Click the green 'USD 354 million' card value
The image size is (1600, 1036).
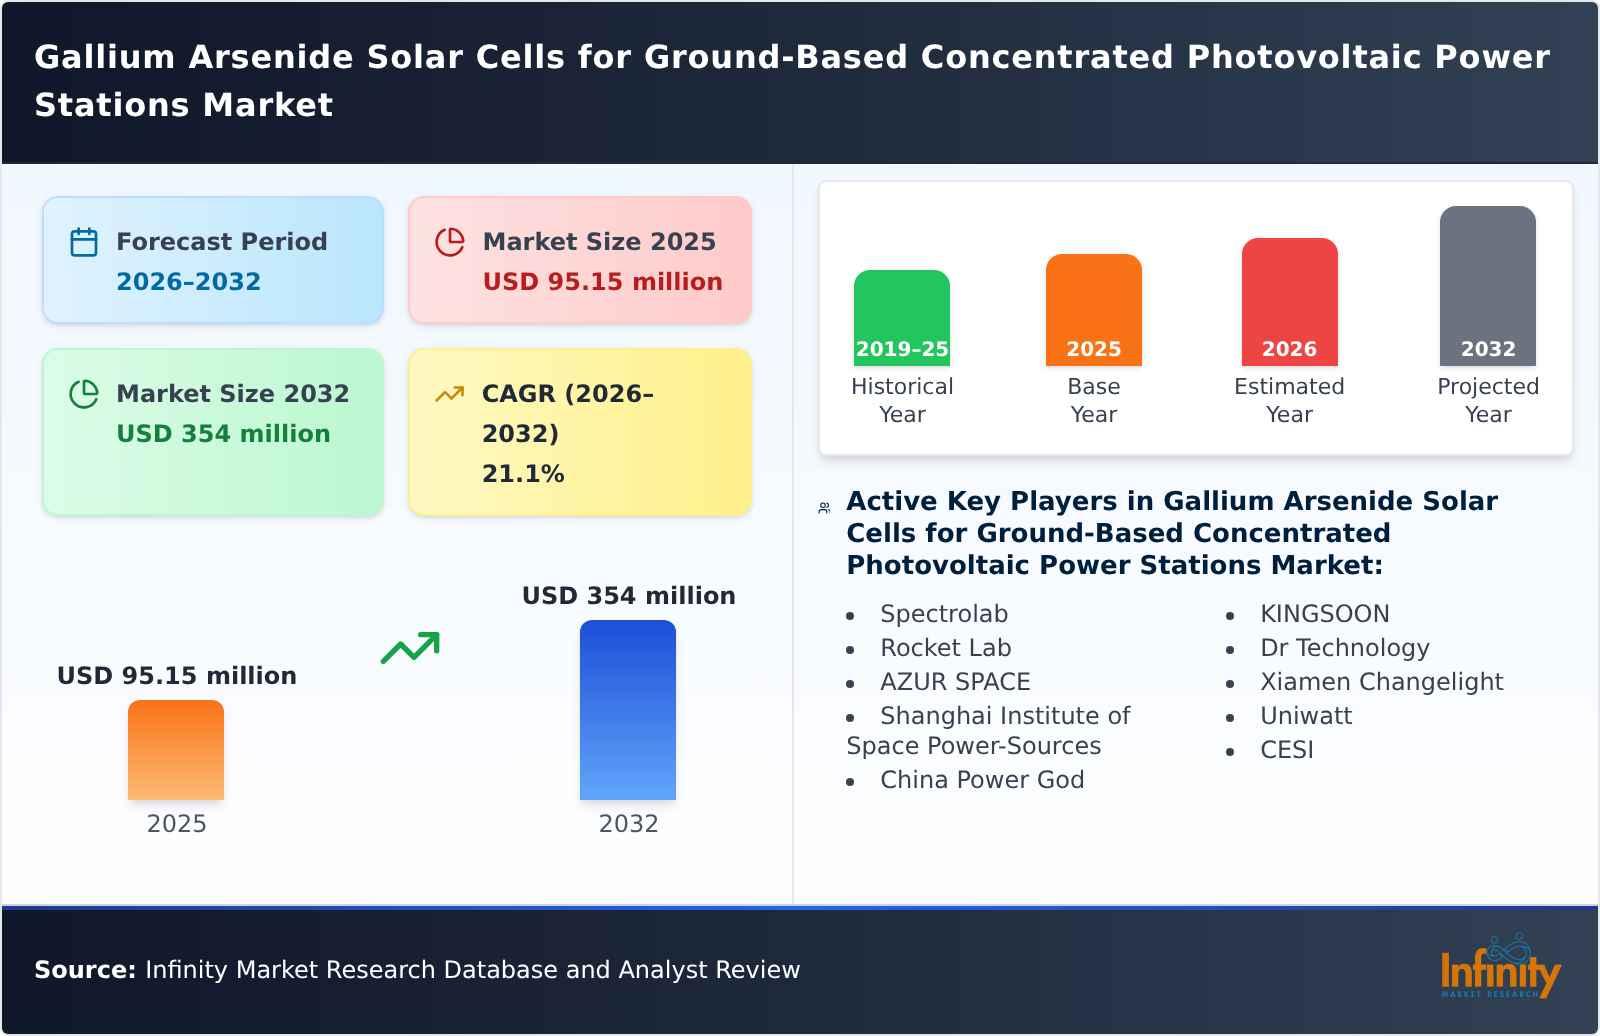(x=224, y=434)
